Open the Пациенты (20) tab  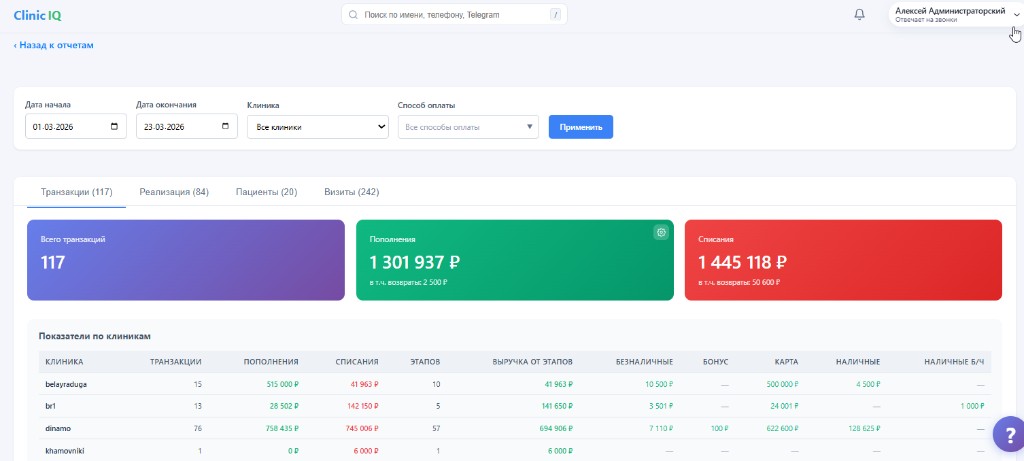[x=266, y=192]
